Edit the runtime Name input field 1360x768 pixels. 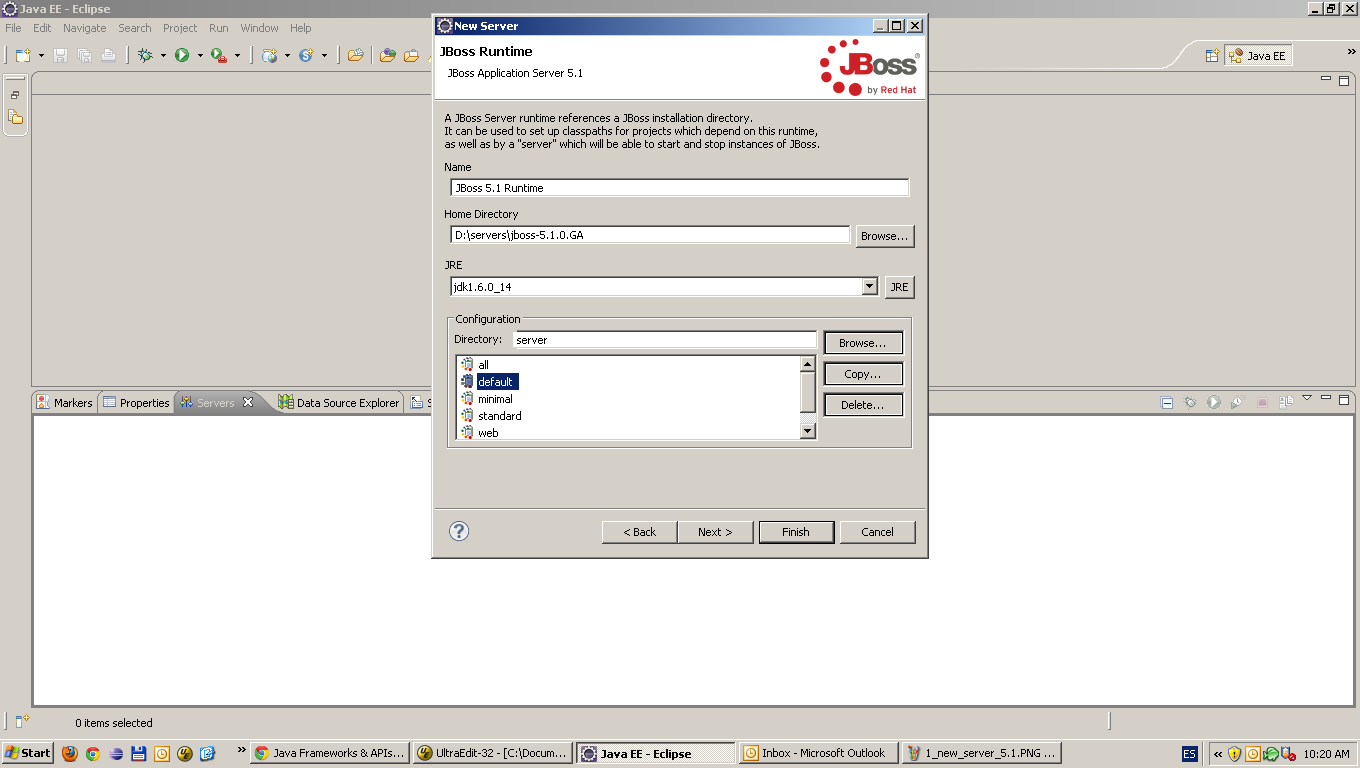pos(679,187)
